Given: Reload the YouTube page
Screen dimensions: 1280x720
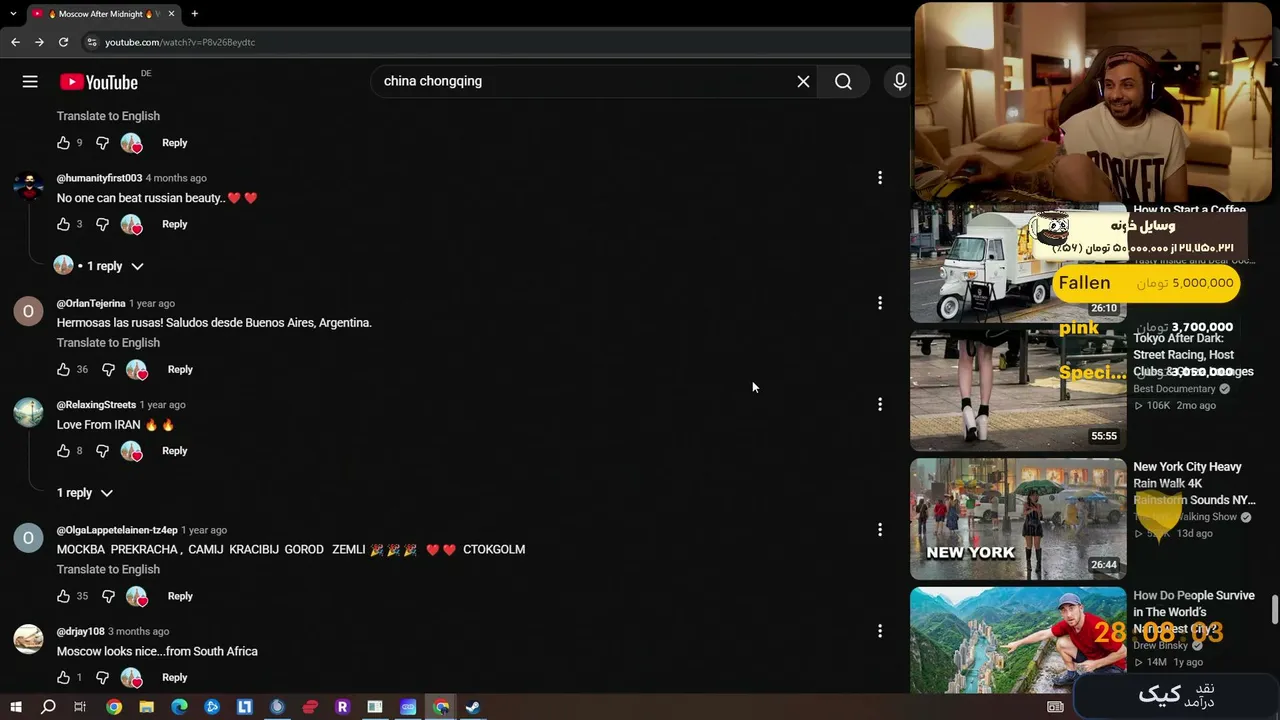Looking at the screenshot, I should click(63, 42).
